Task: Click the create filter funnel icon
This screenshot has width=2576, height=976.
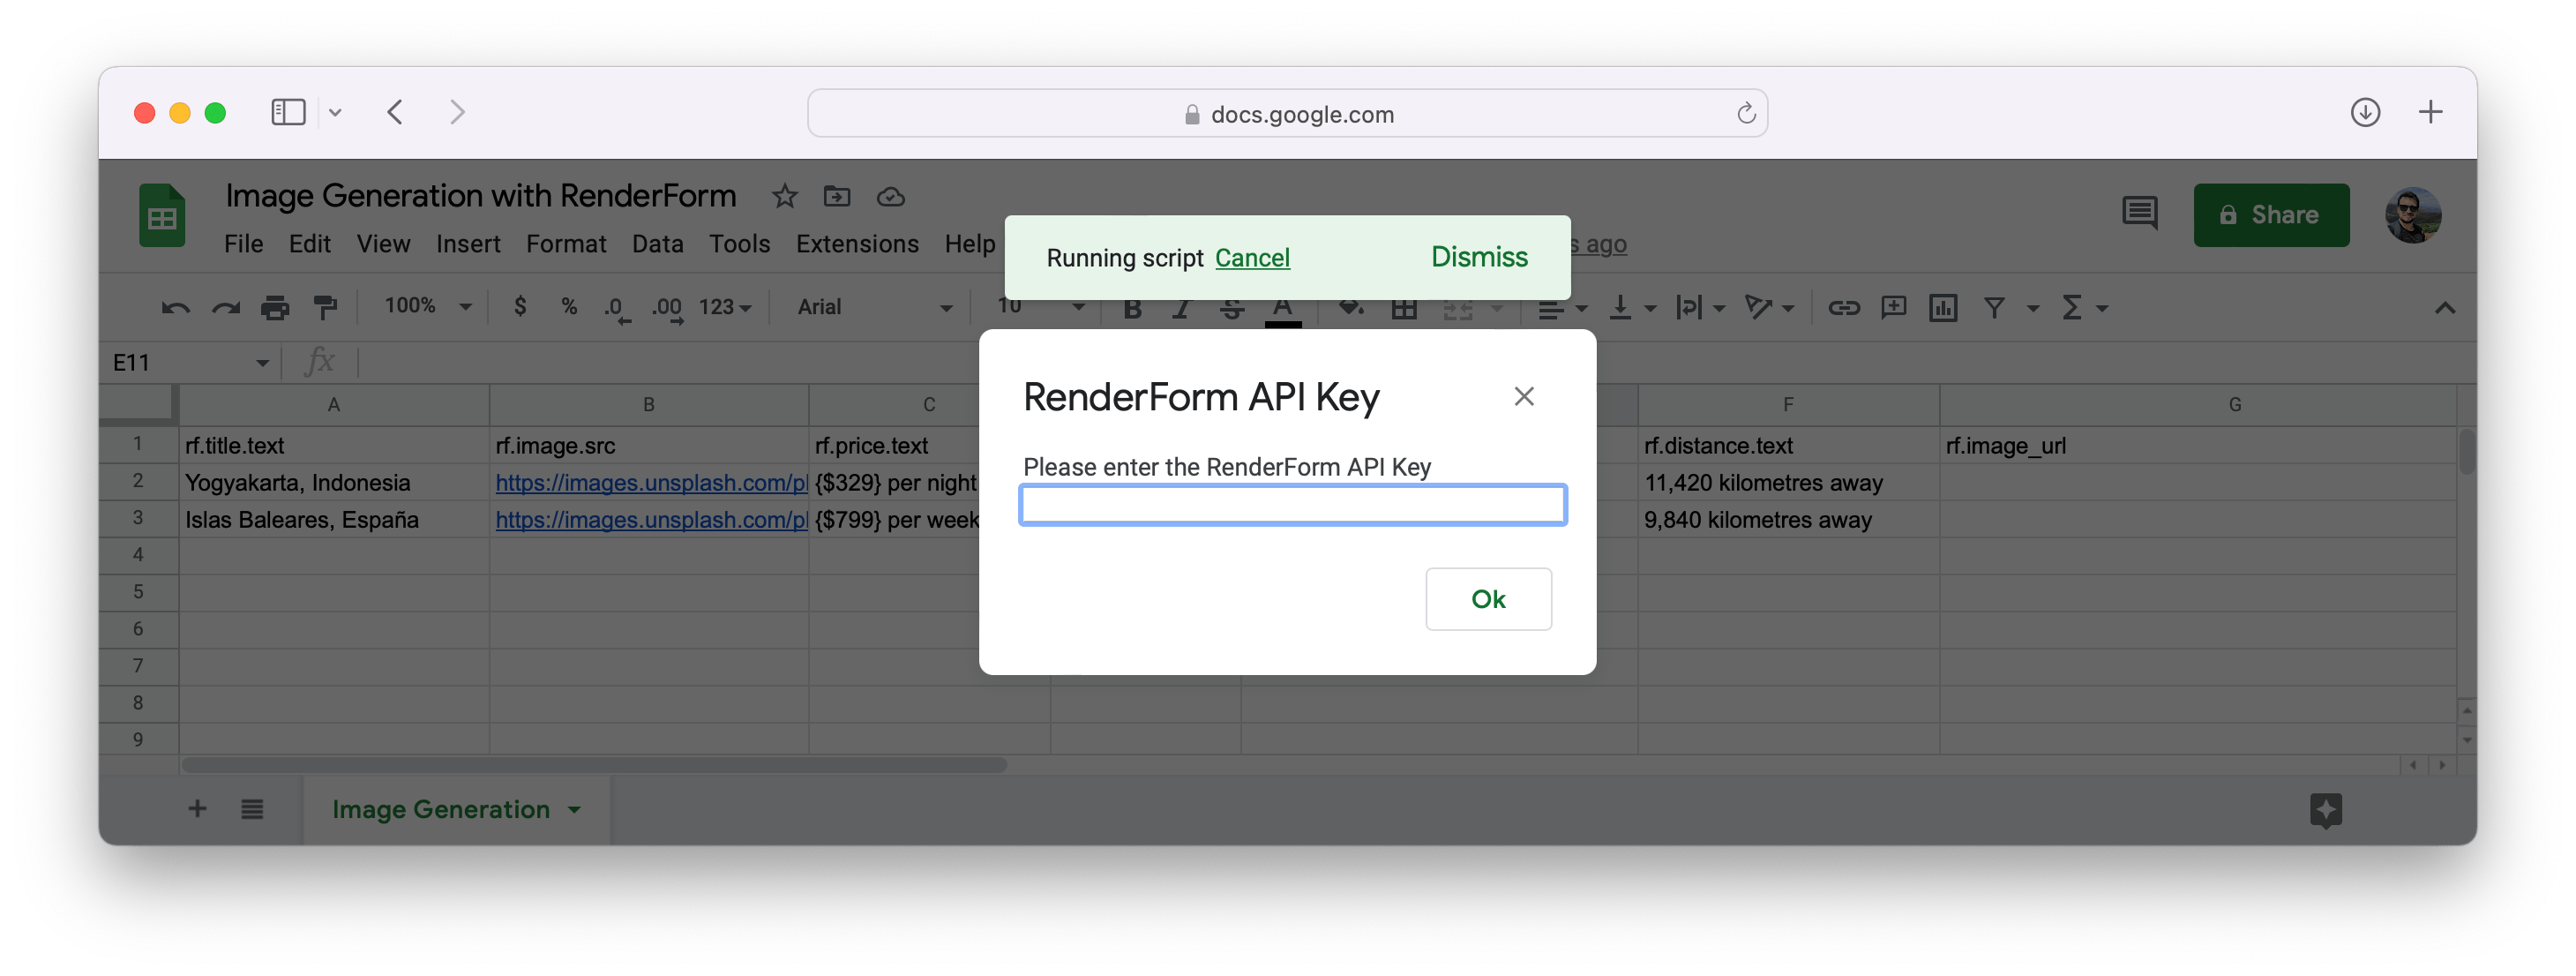Action: tap(1994, 308)
